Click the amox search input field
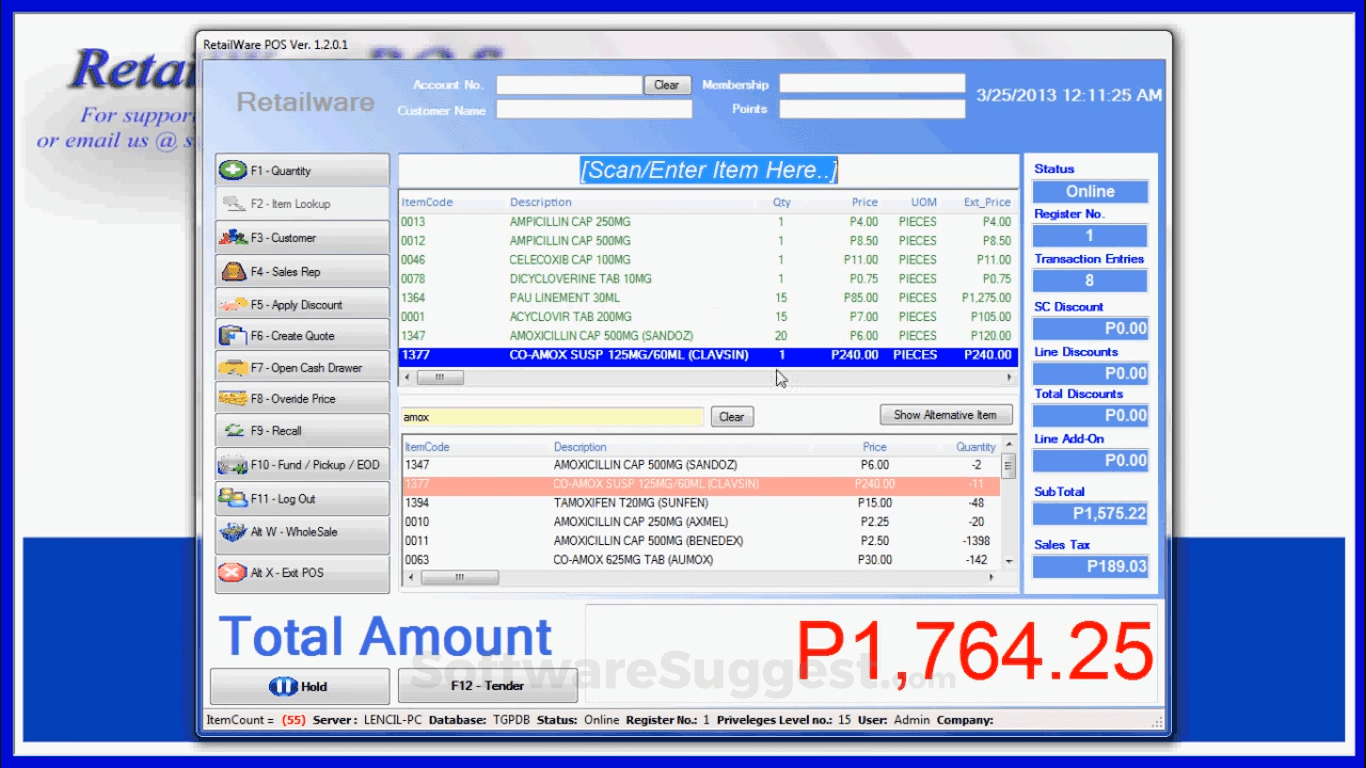Viewport: 1366px width, 768px height. [x=552, y=417]
